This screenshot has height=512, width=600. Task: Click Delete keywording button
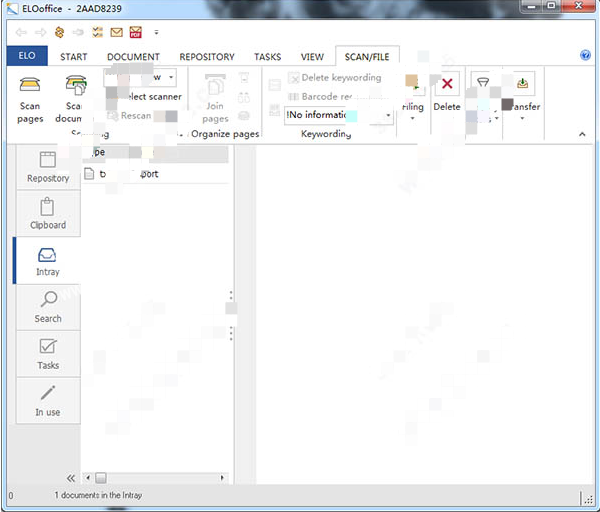click(x=335, y=78)
